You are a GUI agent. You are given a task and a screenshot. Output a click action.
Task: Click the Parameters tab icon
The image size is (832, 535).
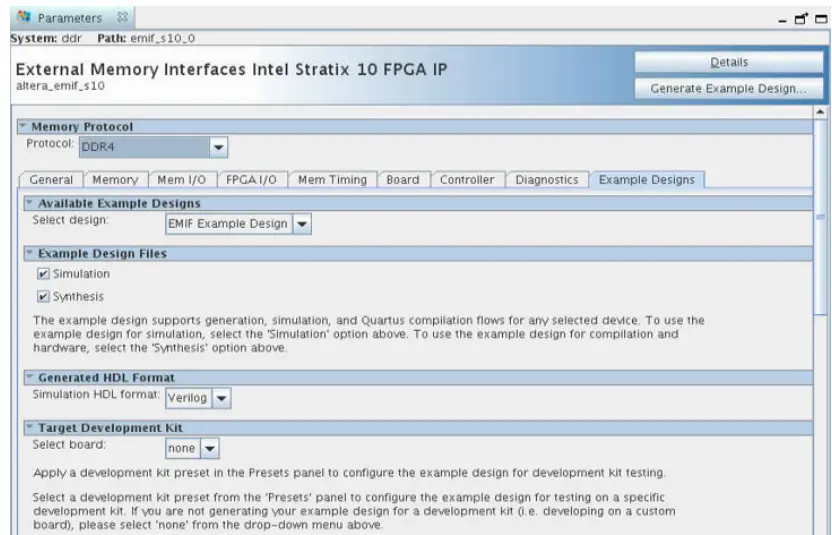pos(24,17)
